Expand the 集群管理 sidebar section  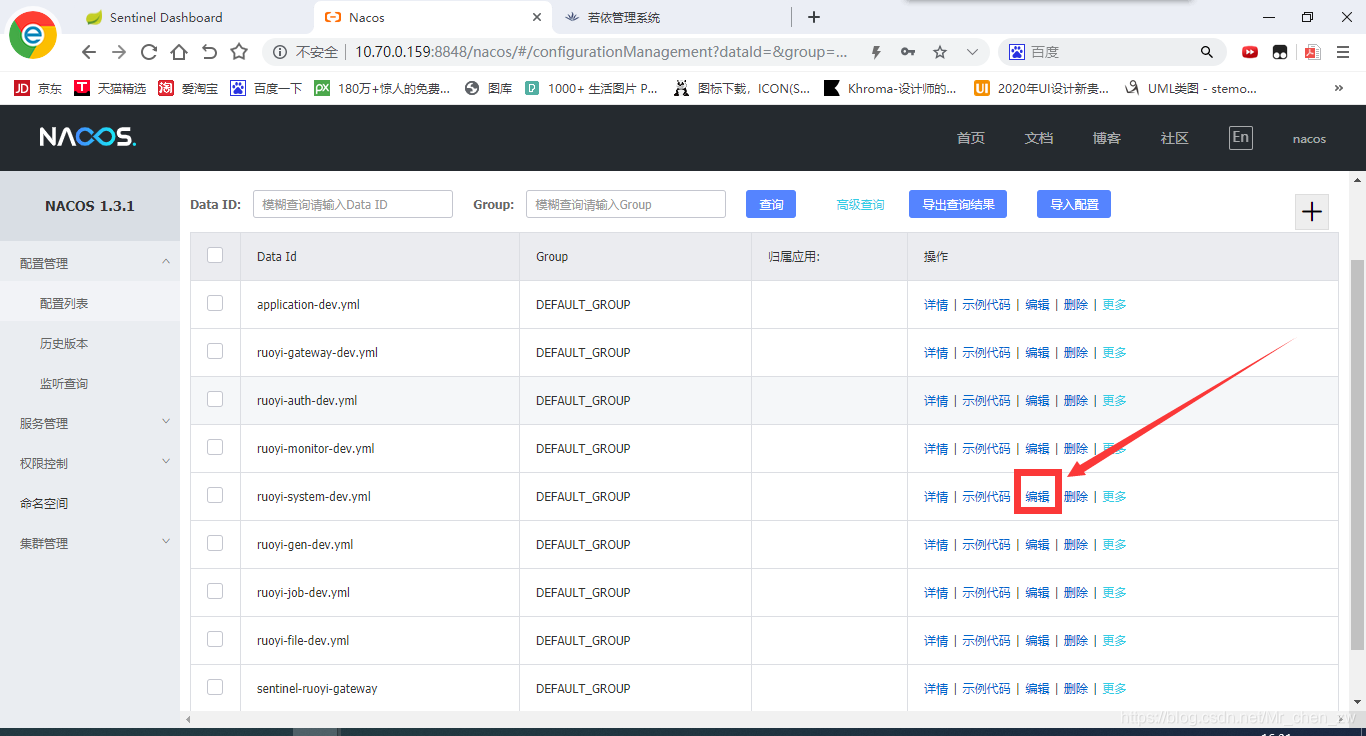90,543
